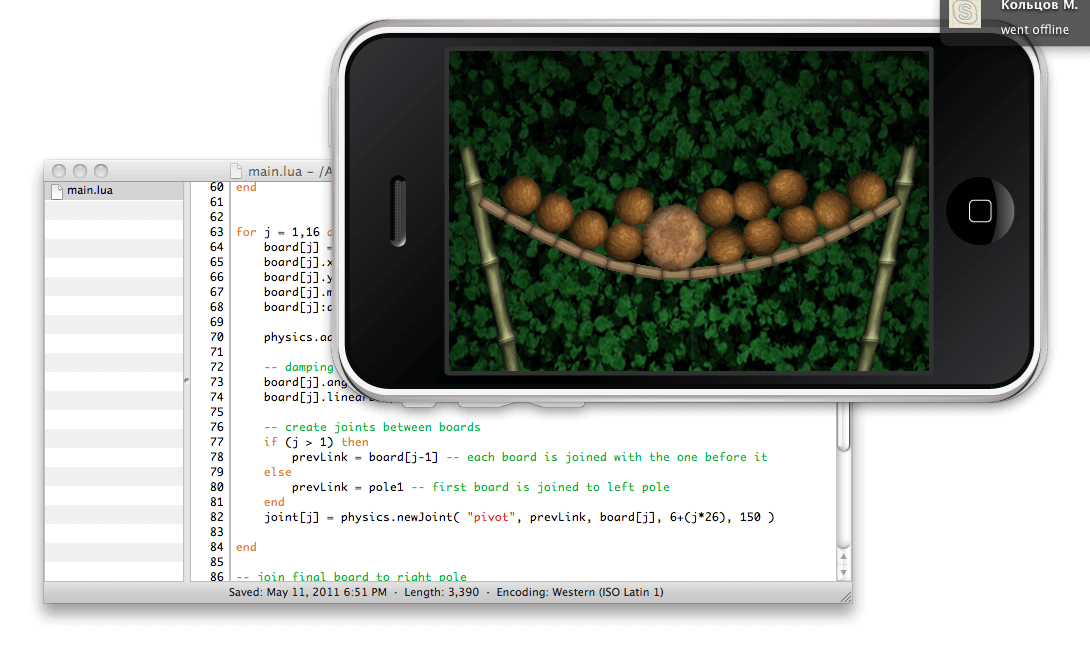Click the large coconut ball in the simulator
The width and height of the screenshot is (1090, 664).
[x=674, y=236]
